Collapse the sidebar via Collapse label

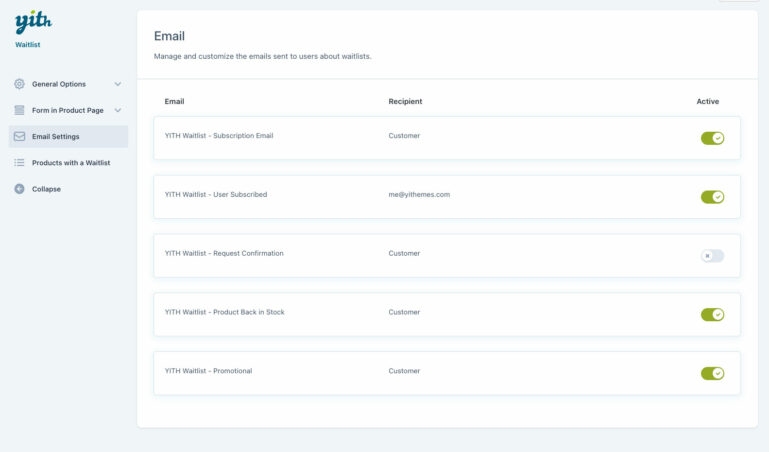click(x=46, y=189)
